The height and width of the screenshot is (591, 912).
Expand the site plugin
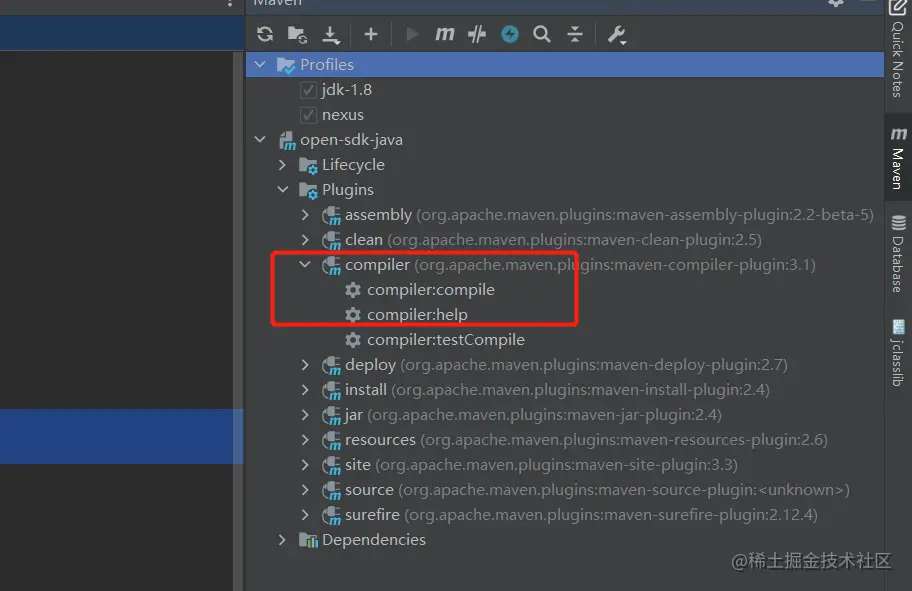[x=305, y=465]
